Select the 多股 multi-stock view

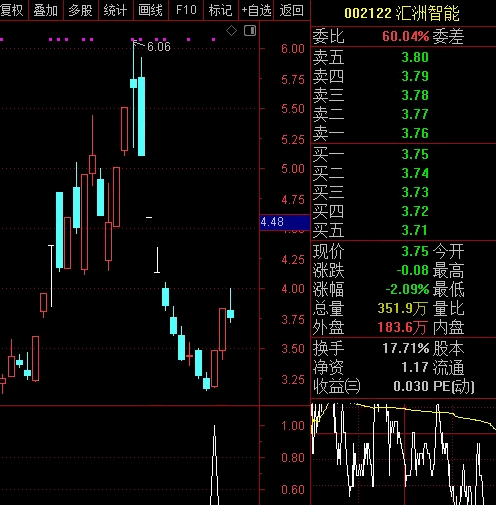80,10
